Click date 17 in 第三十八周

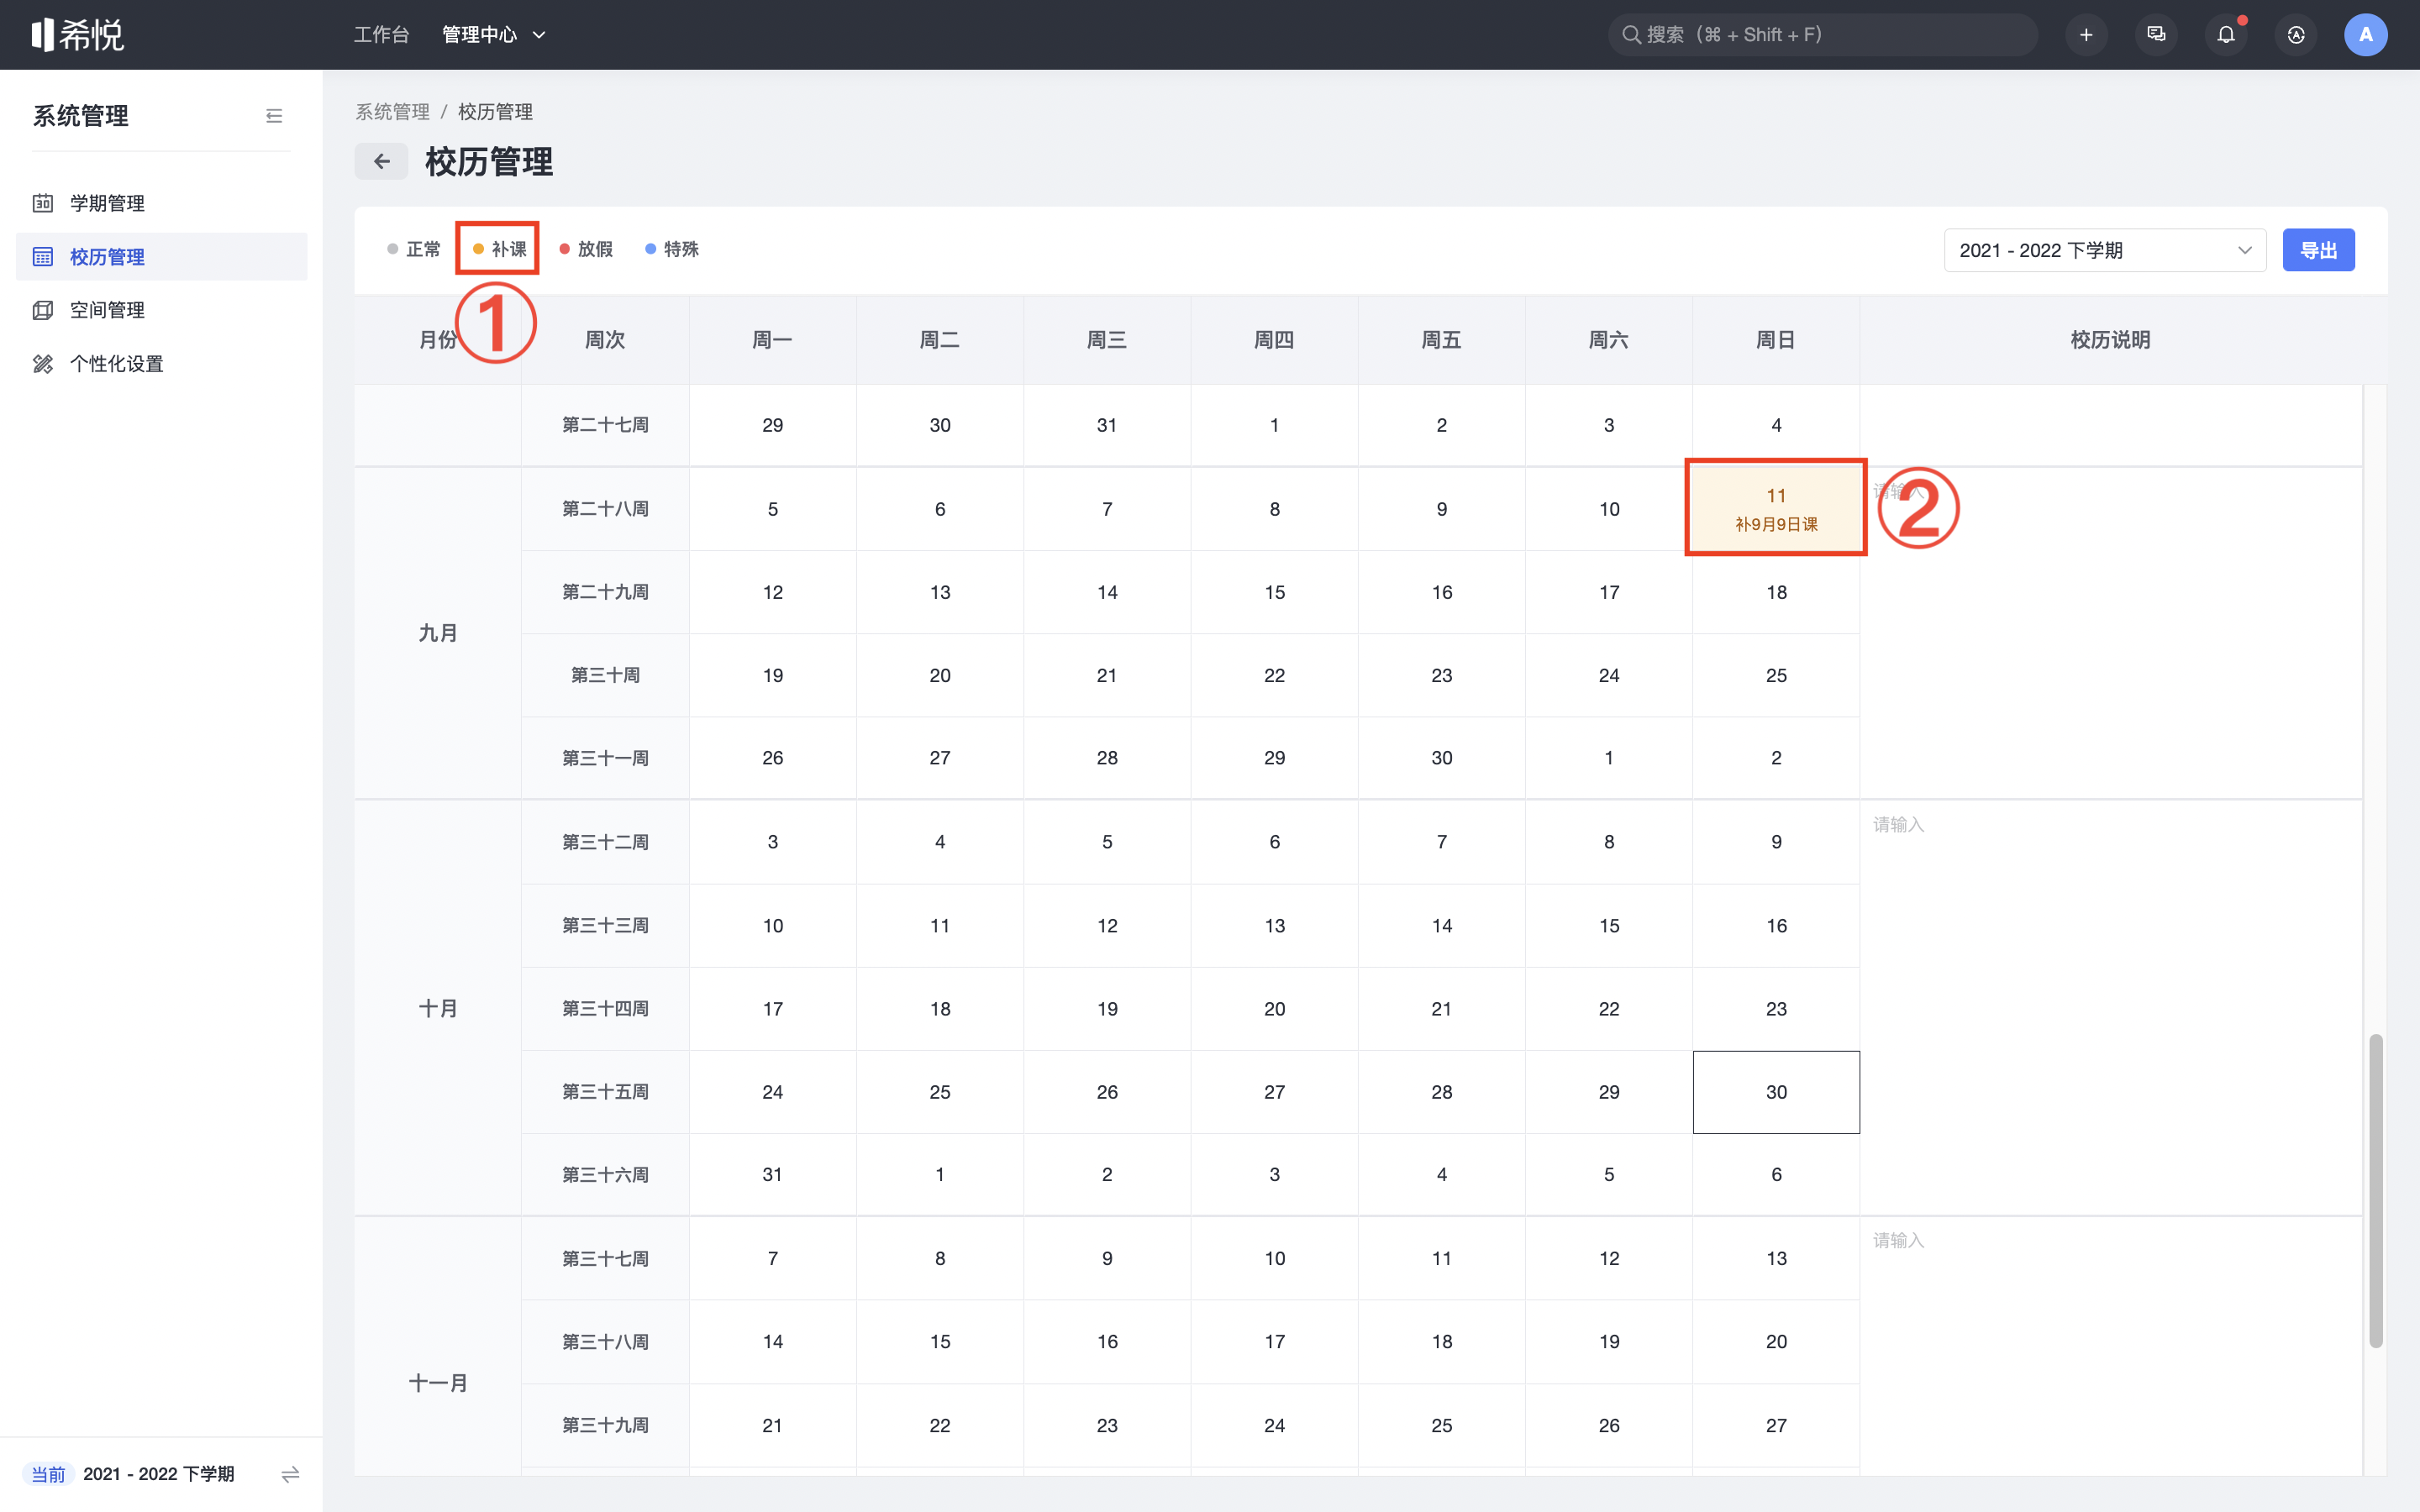tap(1274, 1342)
